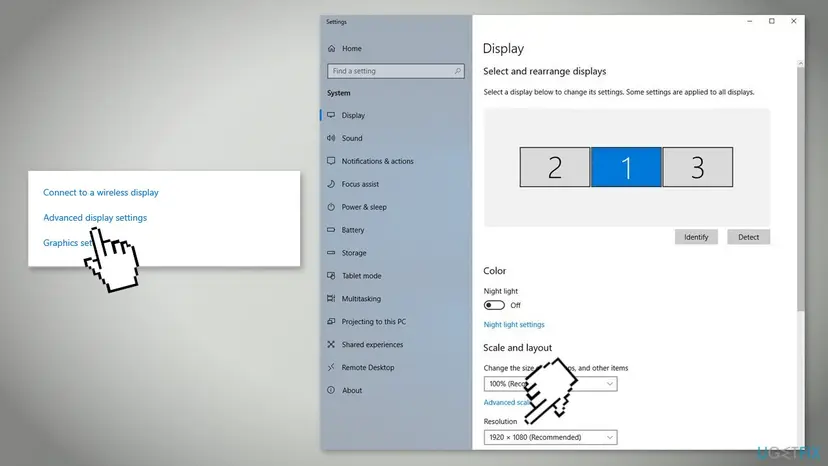Click the Shared experiences icon
Image resolution: width=828 pixels, height=466 pixels.
pyautogui.click(x=331, y=344)
